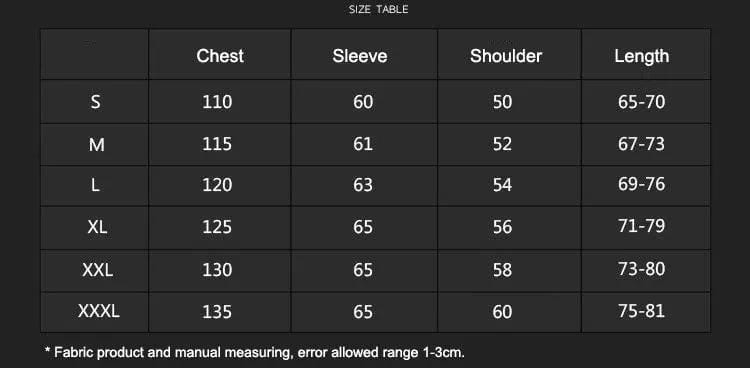Select the length cell 75-81
Image resolution: width=750 pixels, height=368 pixels.
click(641, 311)
